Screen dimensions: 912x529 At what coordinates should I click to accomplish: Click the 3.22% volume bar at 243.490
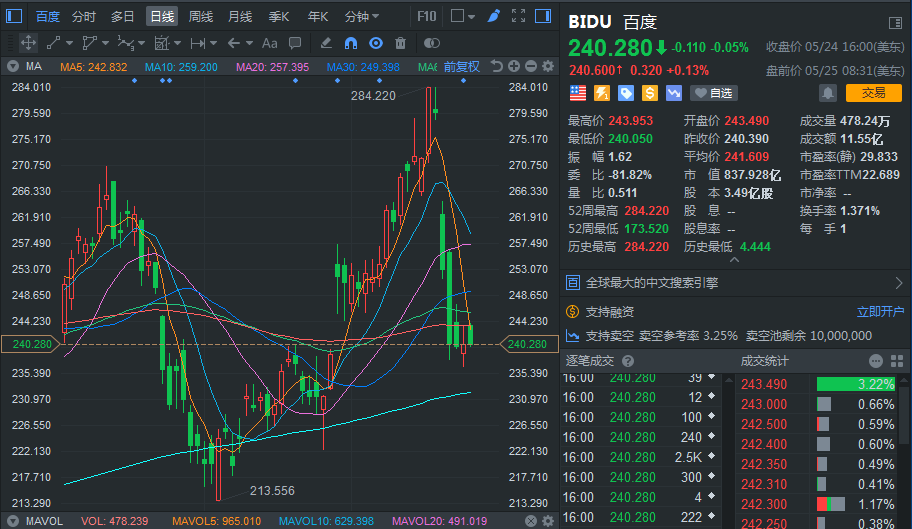tap(856, 384)
